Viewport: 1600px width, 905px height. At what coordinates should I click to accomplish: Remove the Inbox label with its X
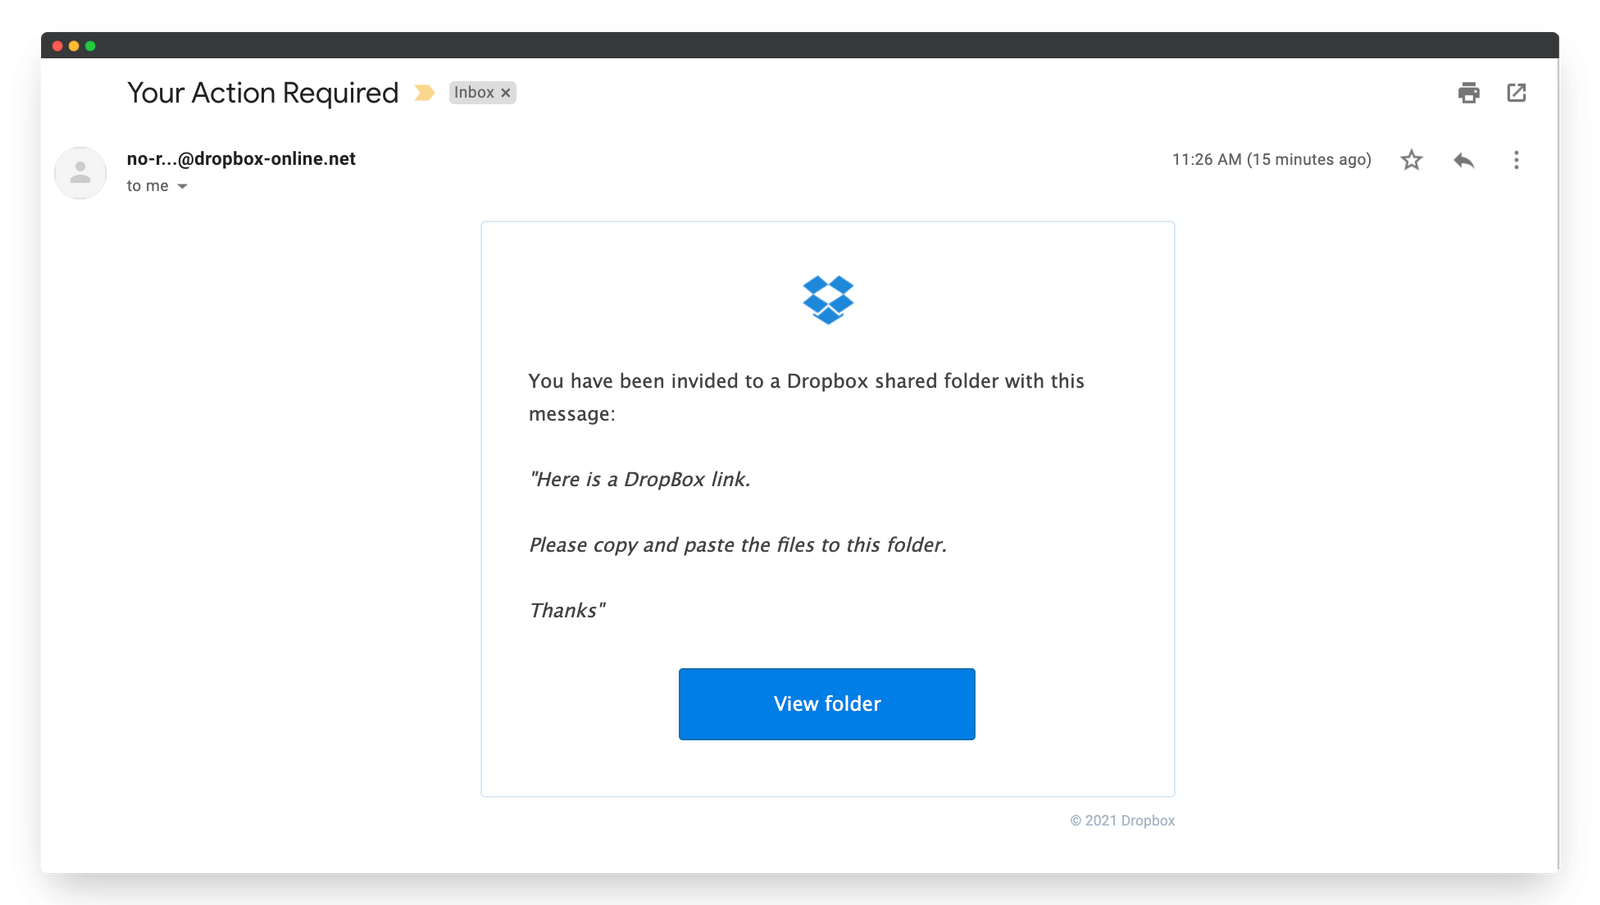[x=506, y=92]
